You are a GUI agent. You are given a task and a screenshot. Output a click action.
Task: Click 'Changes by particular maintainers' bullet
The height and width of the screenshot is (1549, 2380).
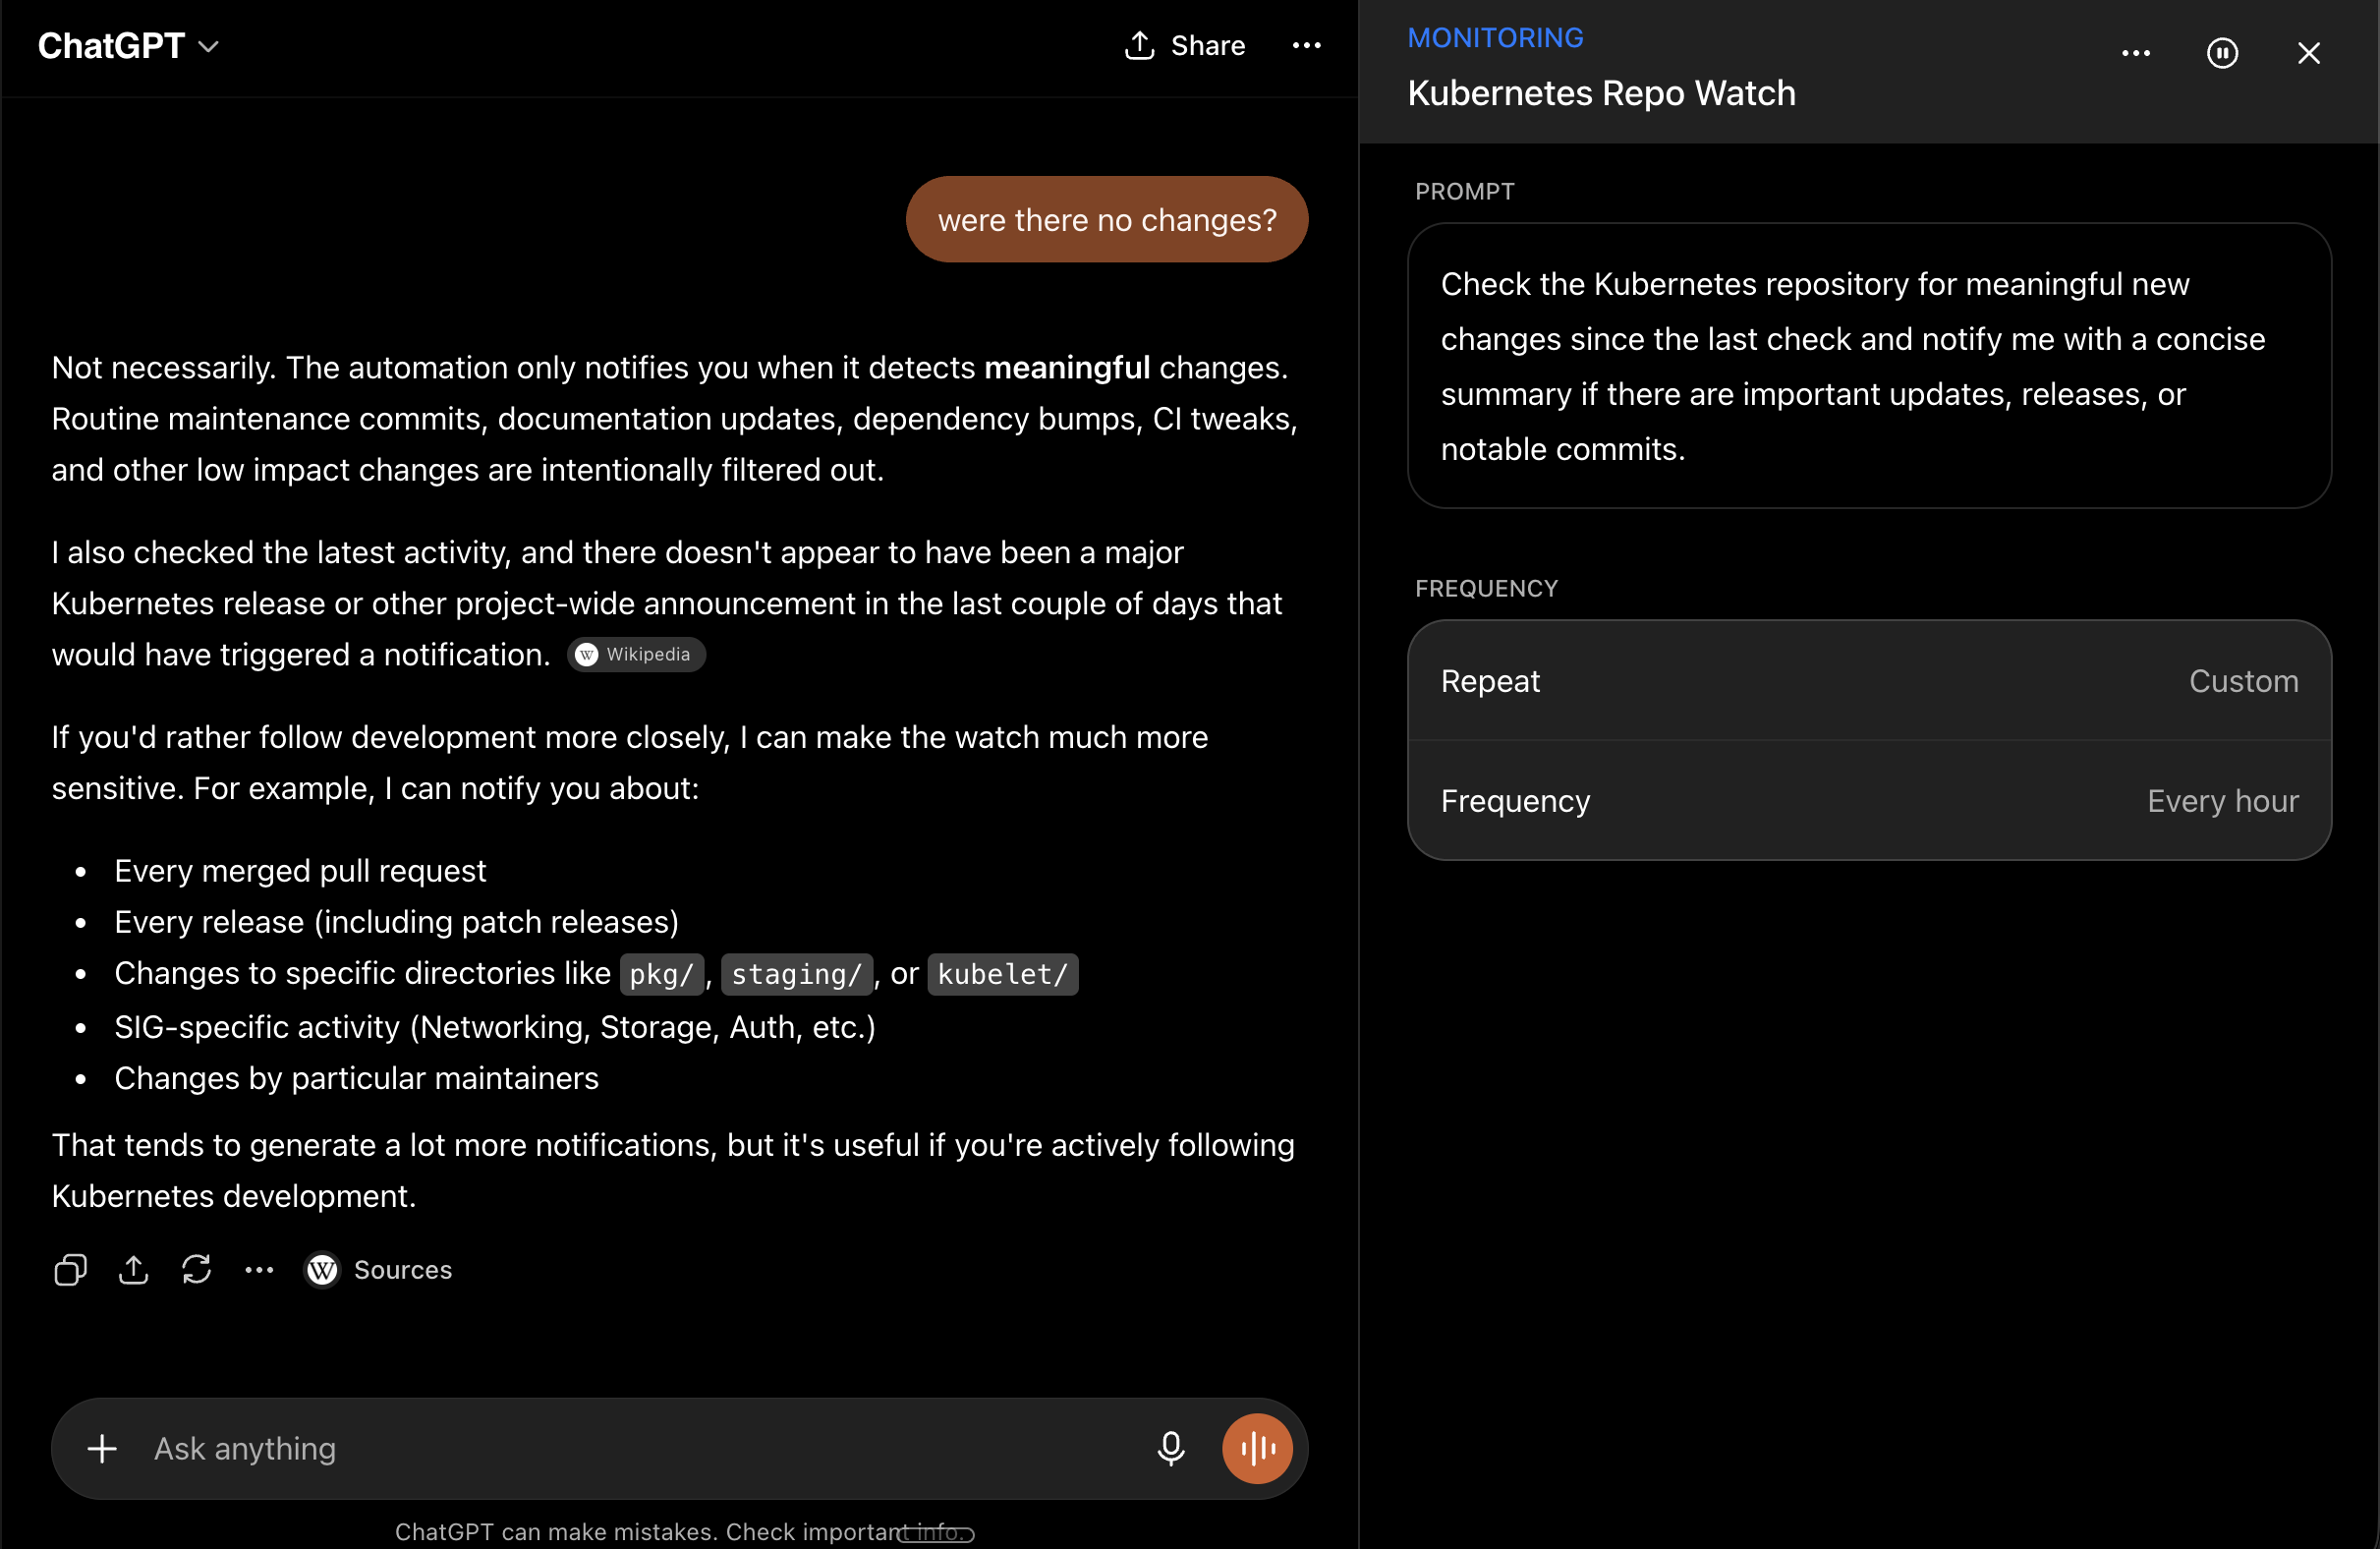(356, 1078)
